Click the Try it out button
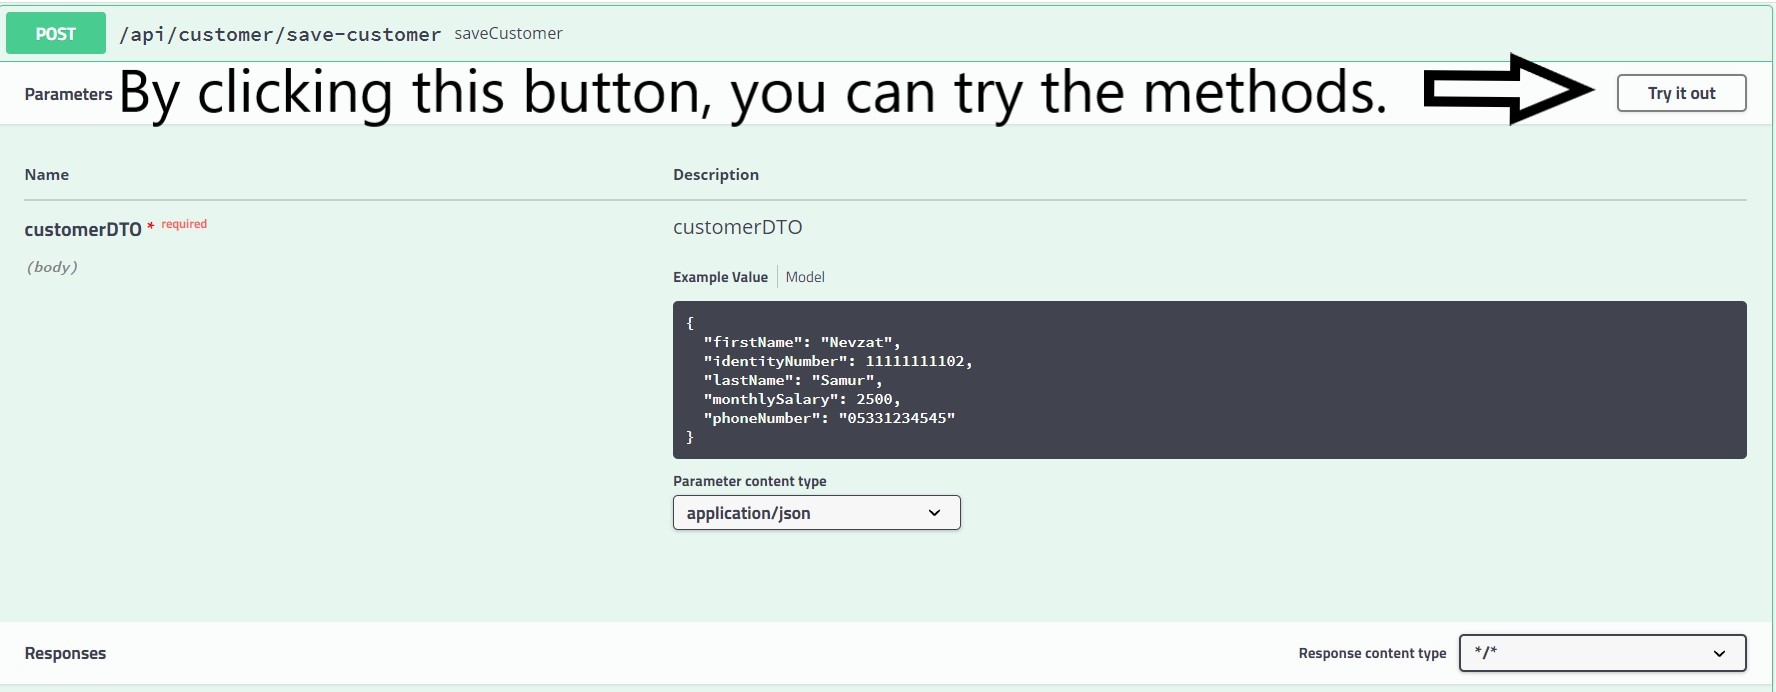The image size is (1776, 692). click(1681, 92)
